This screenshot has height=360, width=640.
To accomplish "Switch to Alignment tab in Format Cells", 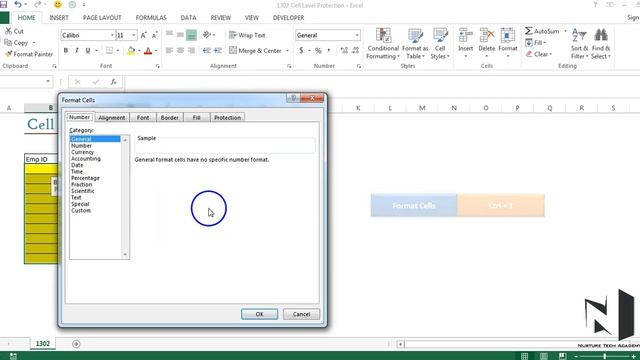I will [x=112, y=118].
